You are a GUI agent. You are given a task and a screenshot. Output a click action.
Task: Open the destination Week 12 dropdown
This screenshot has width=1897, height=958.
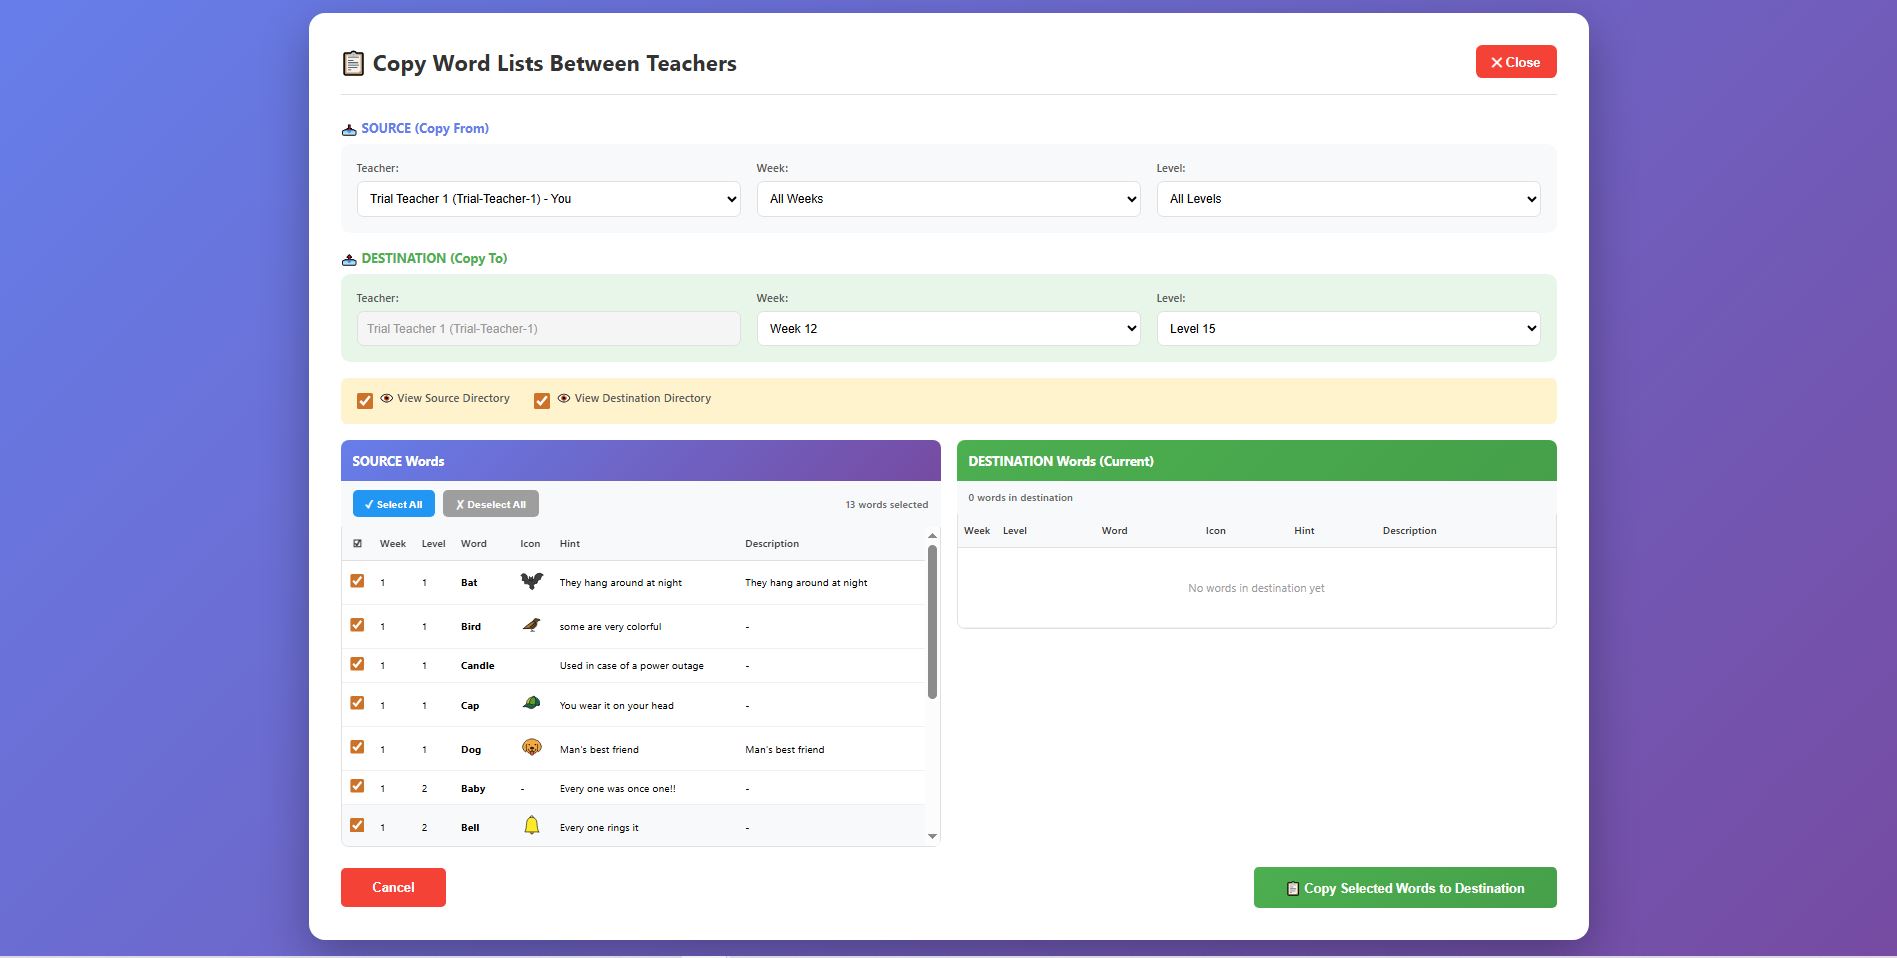[948, 329]
